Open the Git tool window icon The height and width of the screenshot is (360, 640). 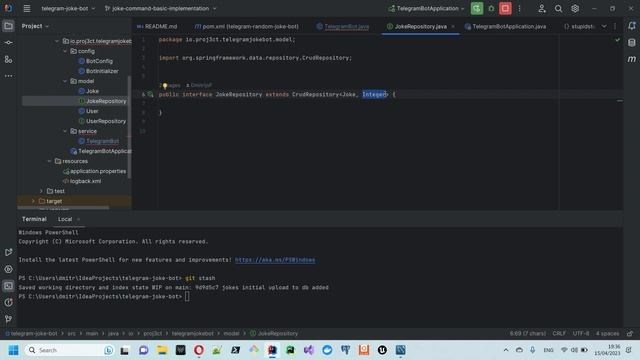(x=8, y=319)
